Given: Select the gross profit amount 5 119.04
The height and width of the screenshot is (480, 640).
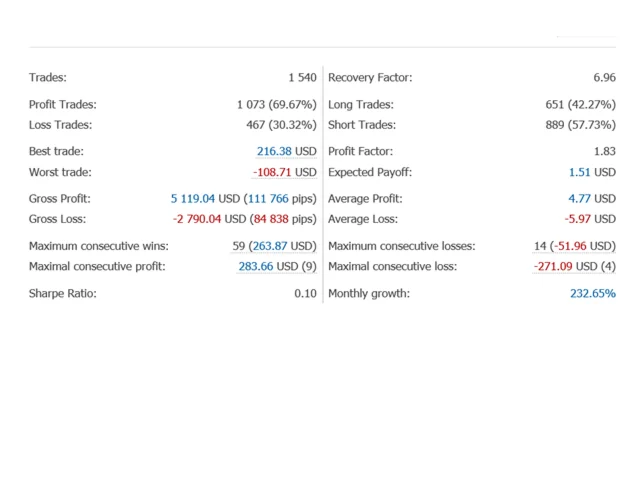Looking at the screenshot, I should tap(193, 199).
